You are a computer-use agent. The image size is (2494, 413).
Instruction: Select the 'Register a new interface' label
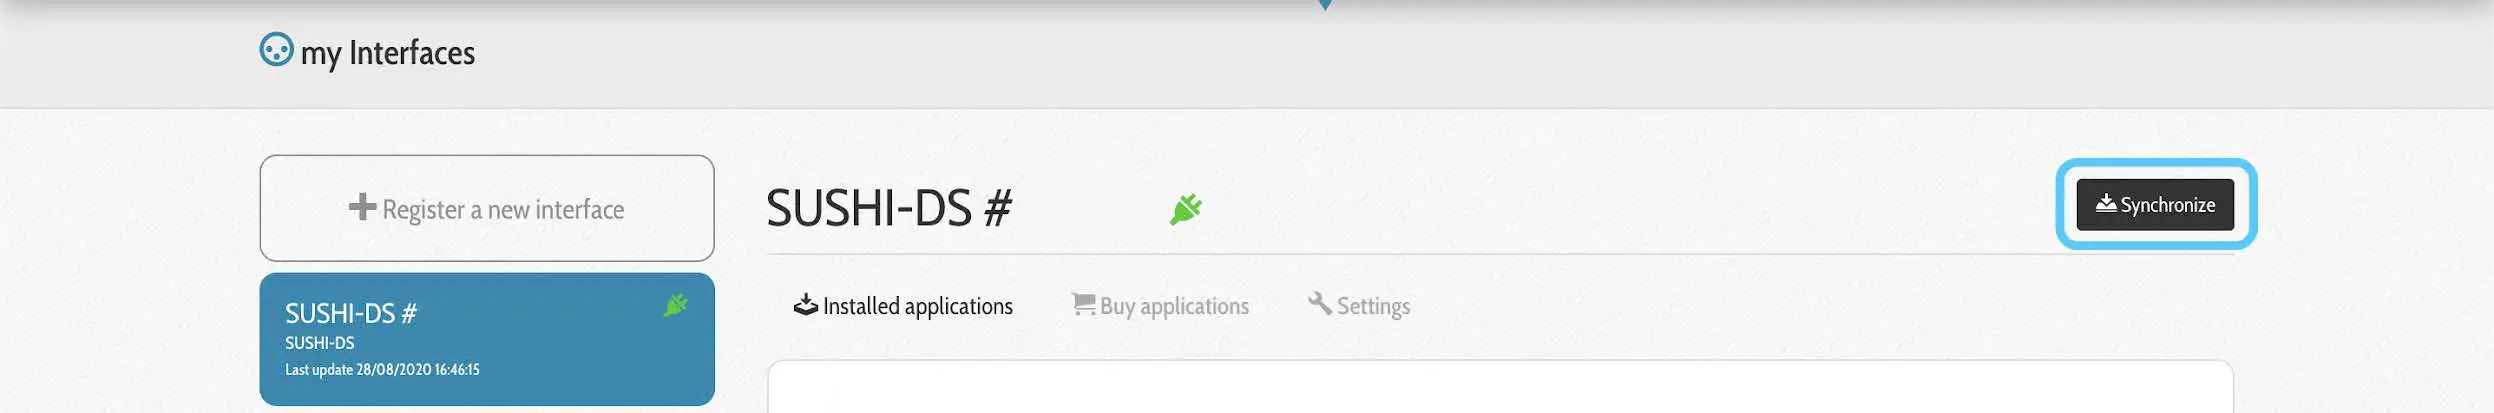click(x=503, y=210)
